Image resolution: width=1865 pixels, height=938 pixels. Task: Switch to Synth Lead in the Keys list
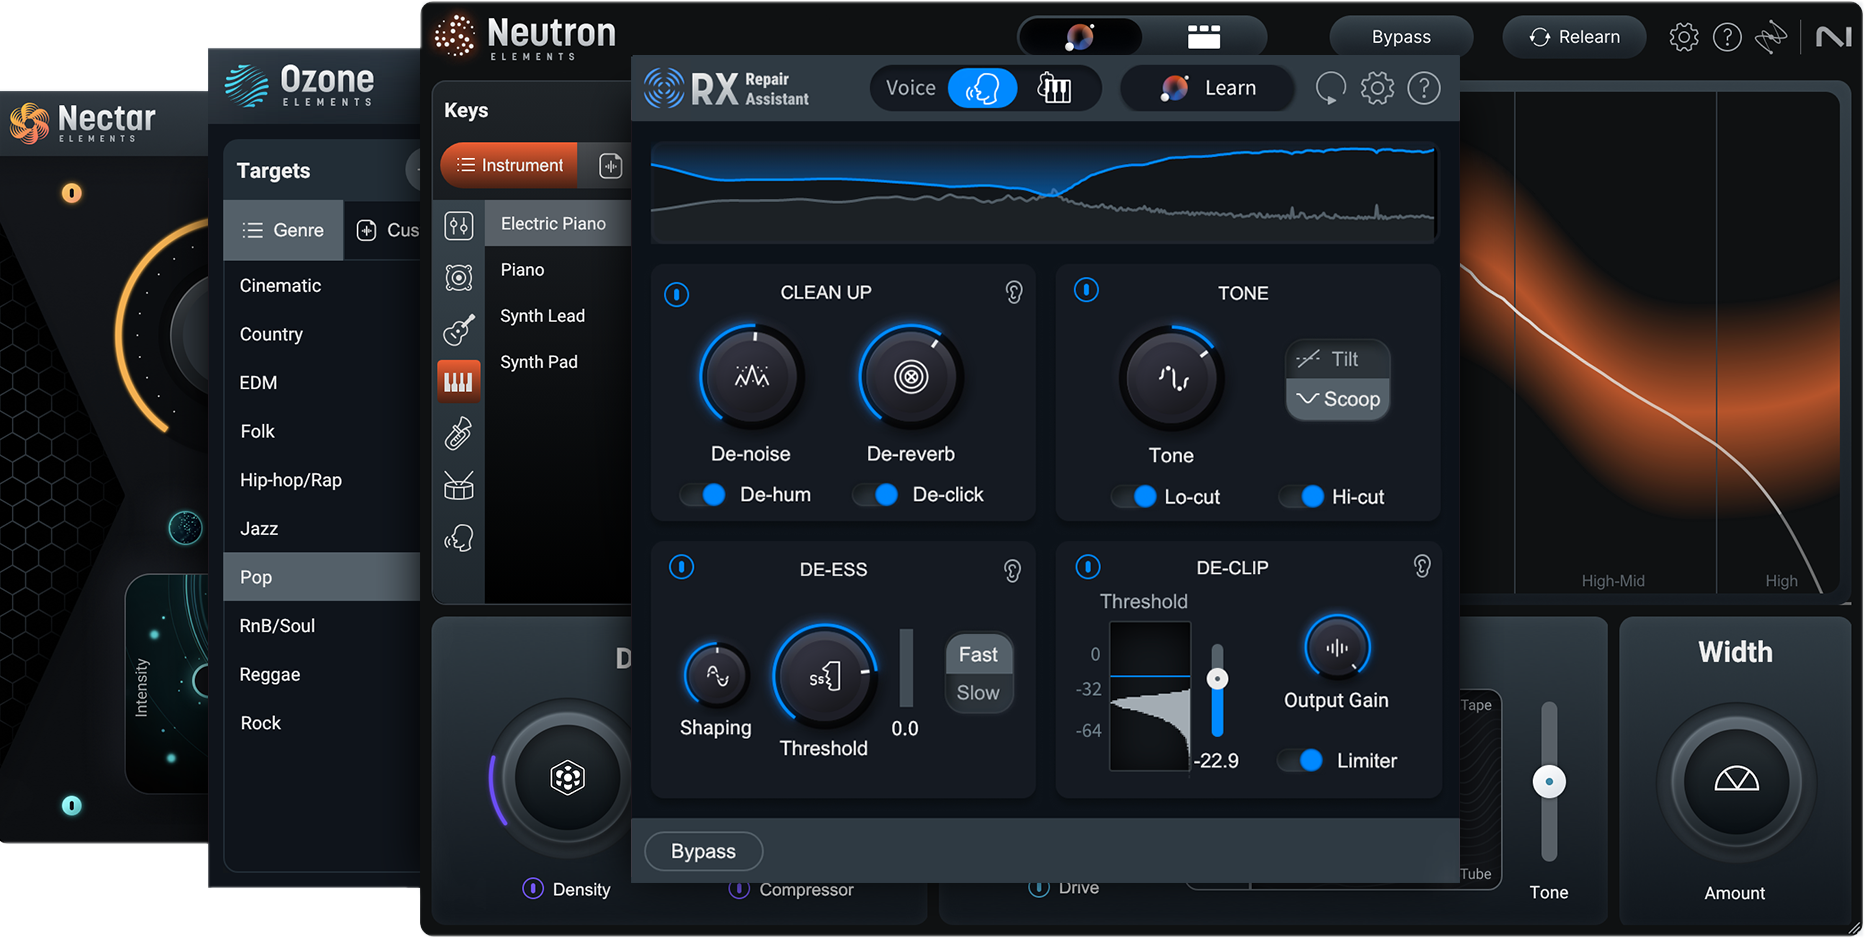coord(542,315)
